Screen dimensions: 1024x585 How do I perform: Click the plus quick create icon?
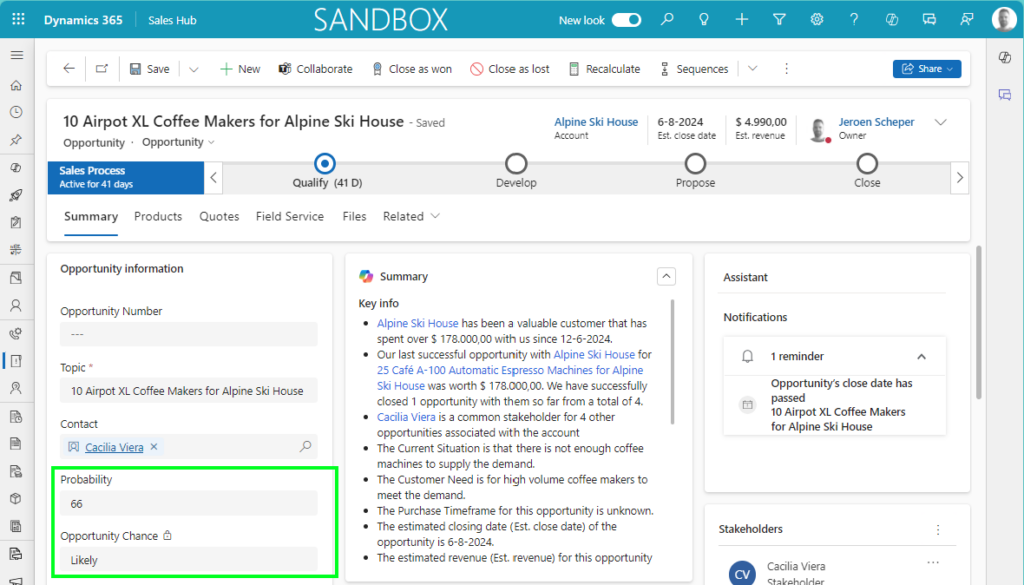click(741, 20)
